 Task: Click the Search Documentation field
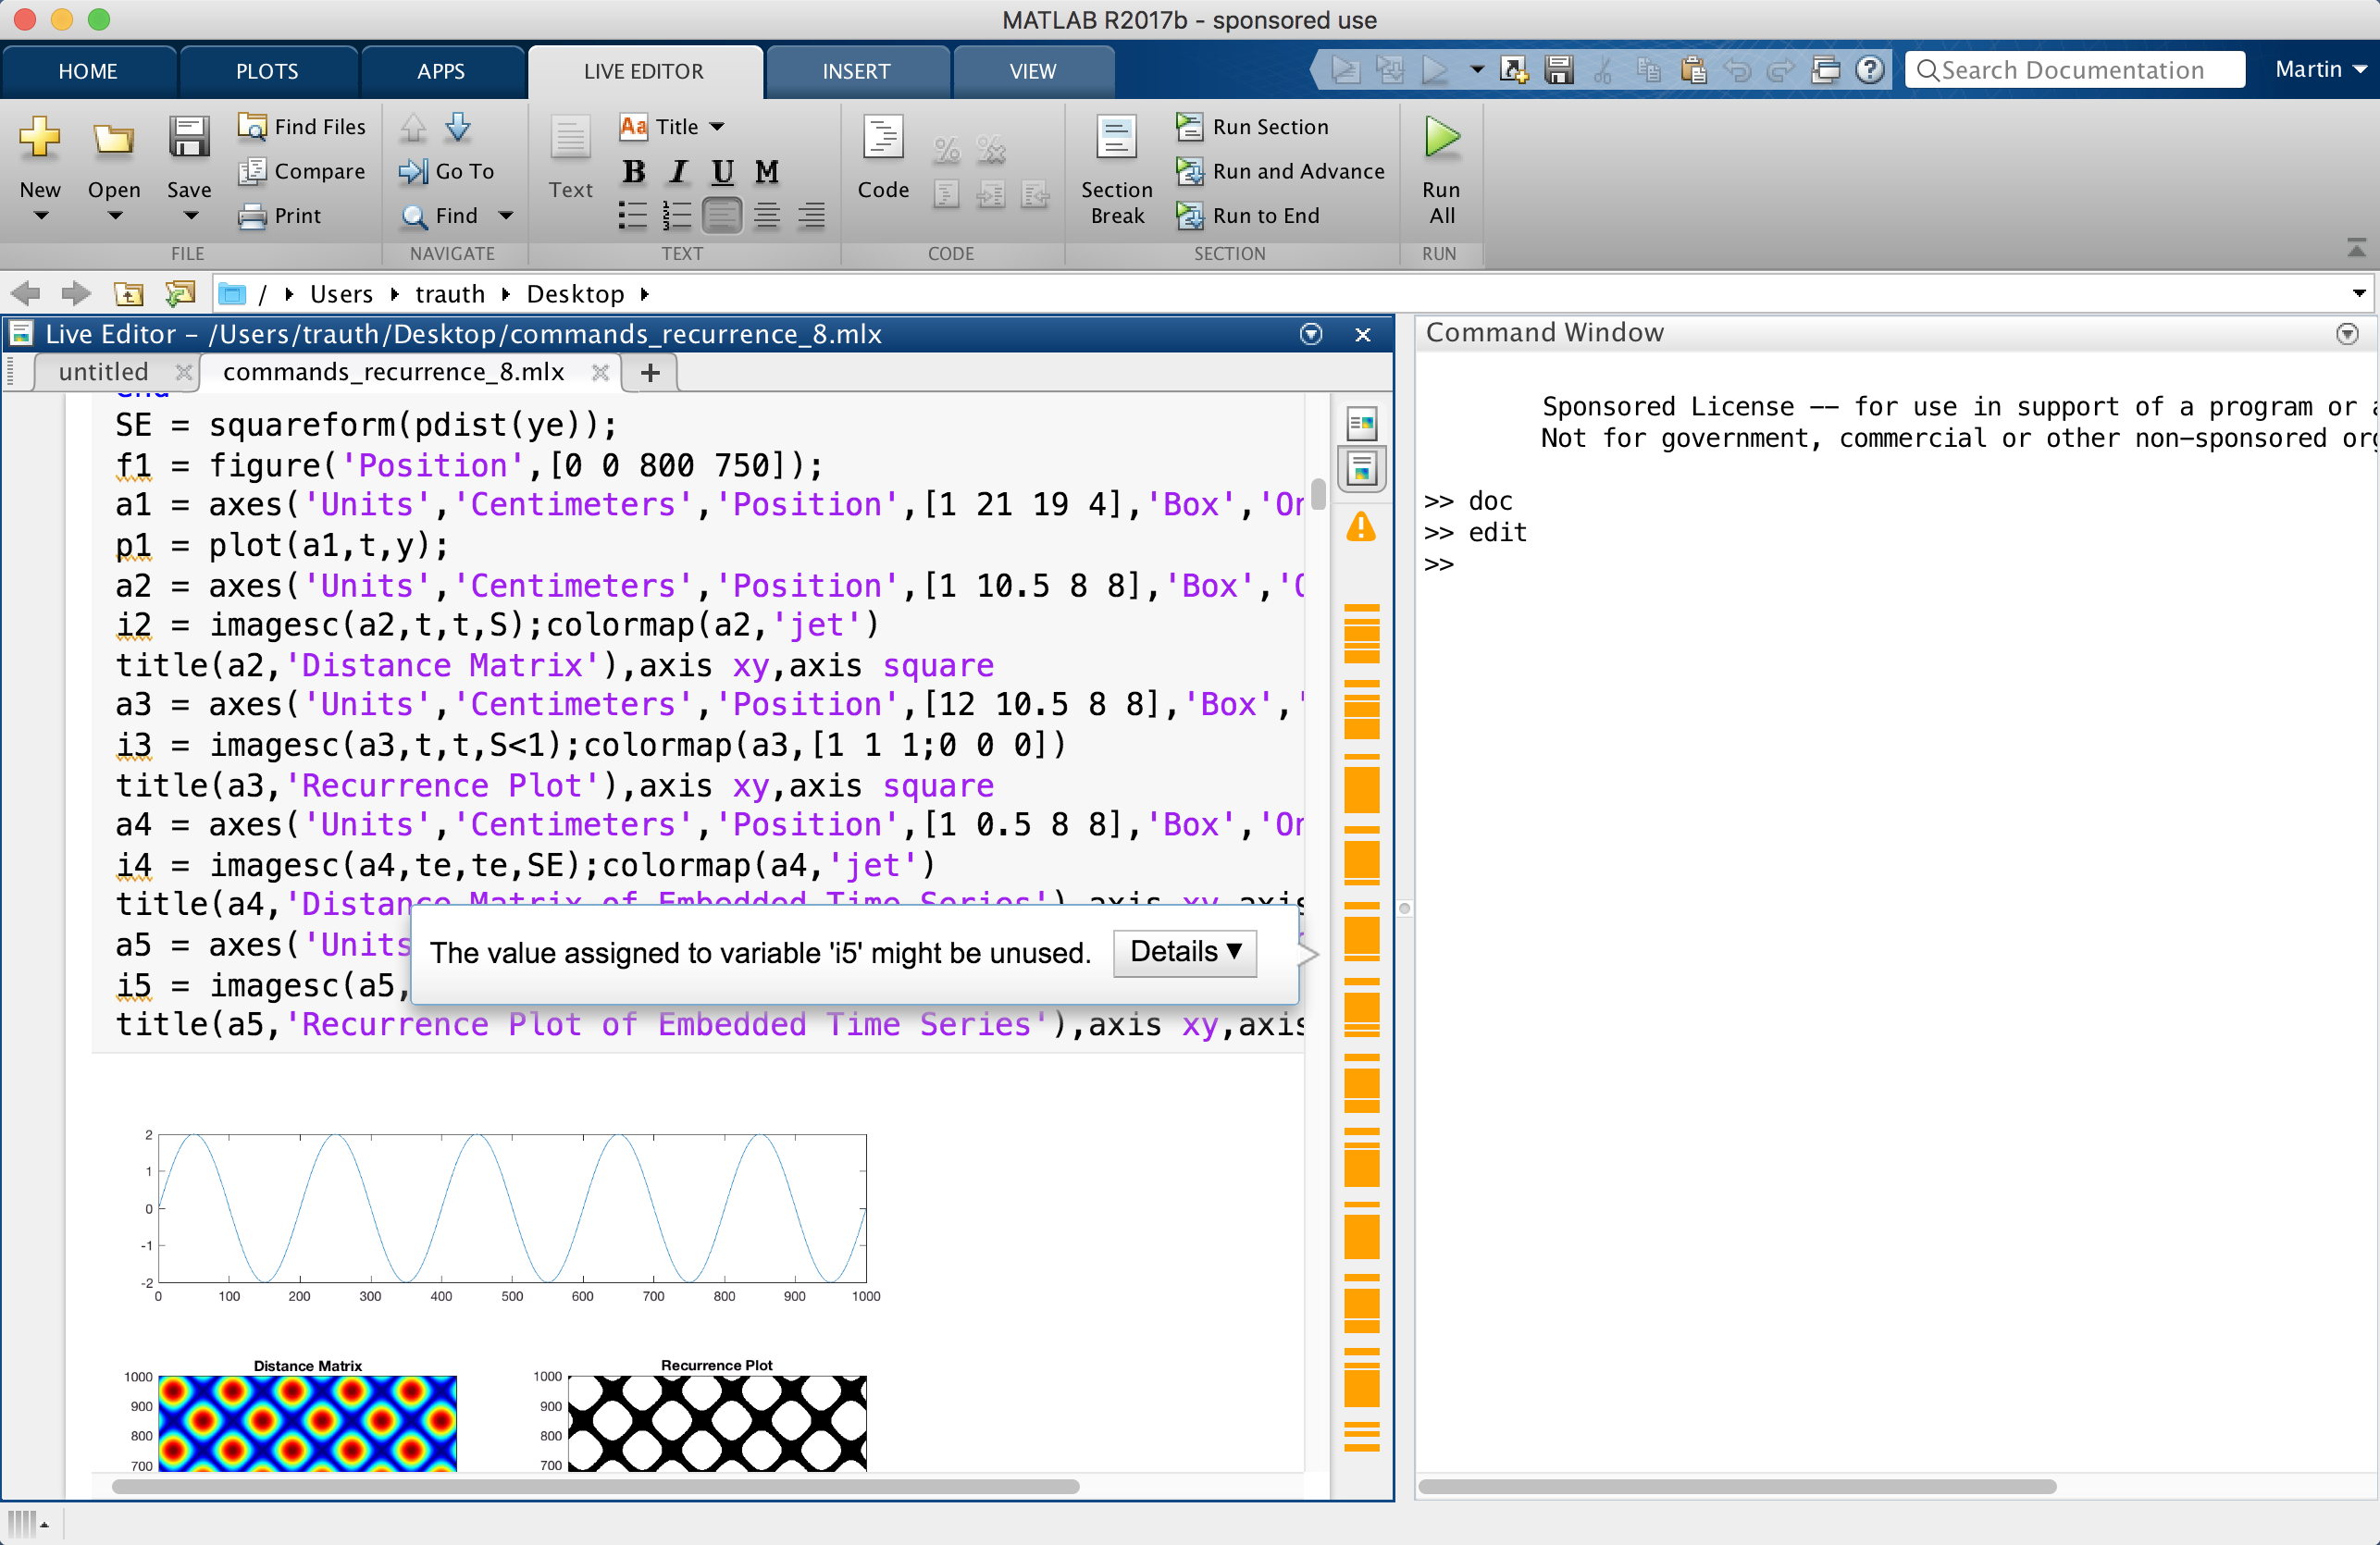pos(2073,70)
